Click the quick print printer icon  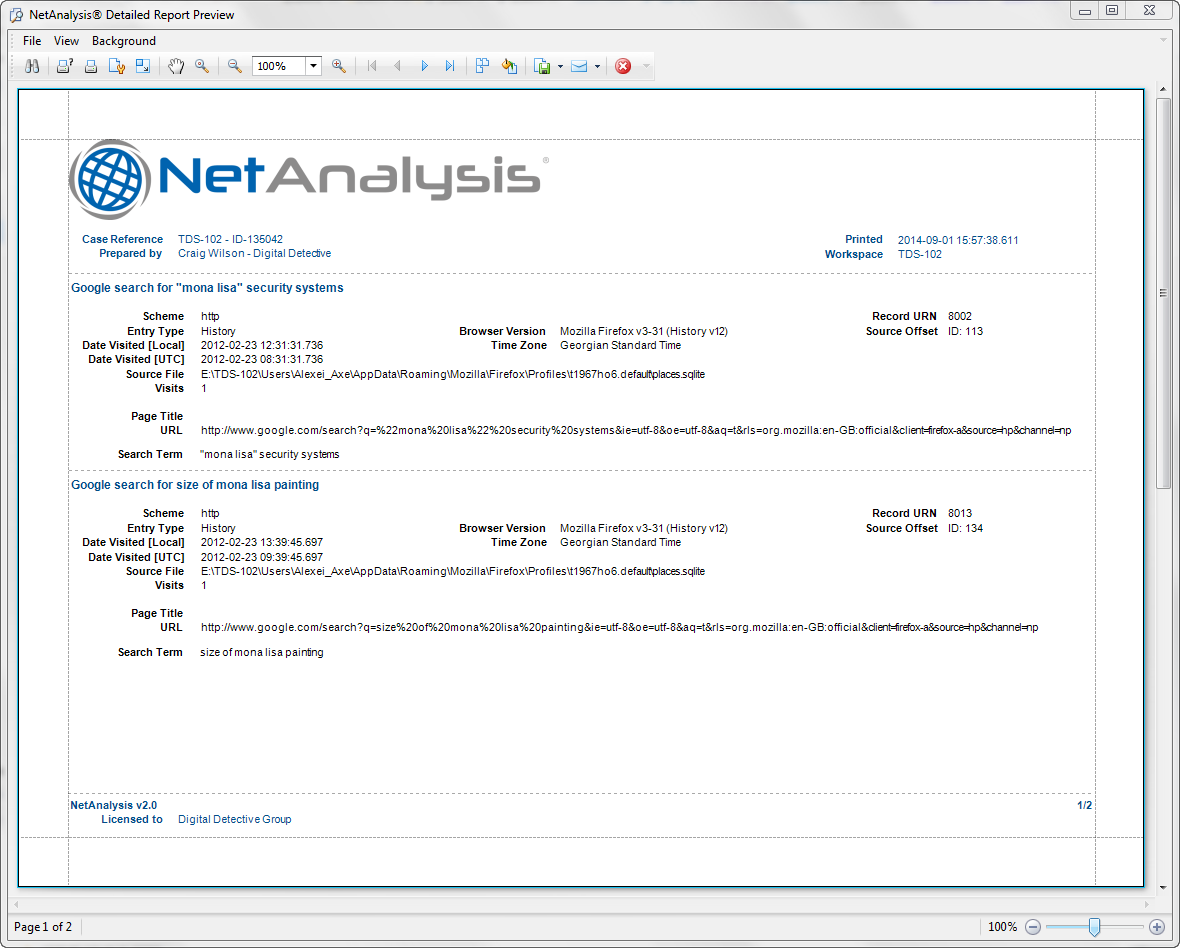click(x=90, y=66)
